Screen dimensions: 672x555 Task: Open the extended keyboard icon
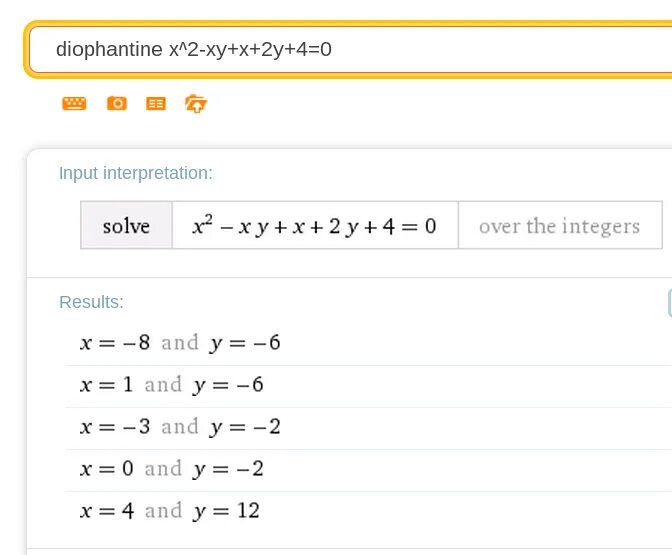coord(74,103)
